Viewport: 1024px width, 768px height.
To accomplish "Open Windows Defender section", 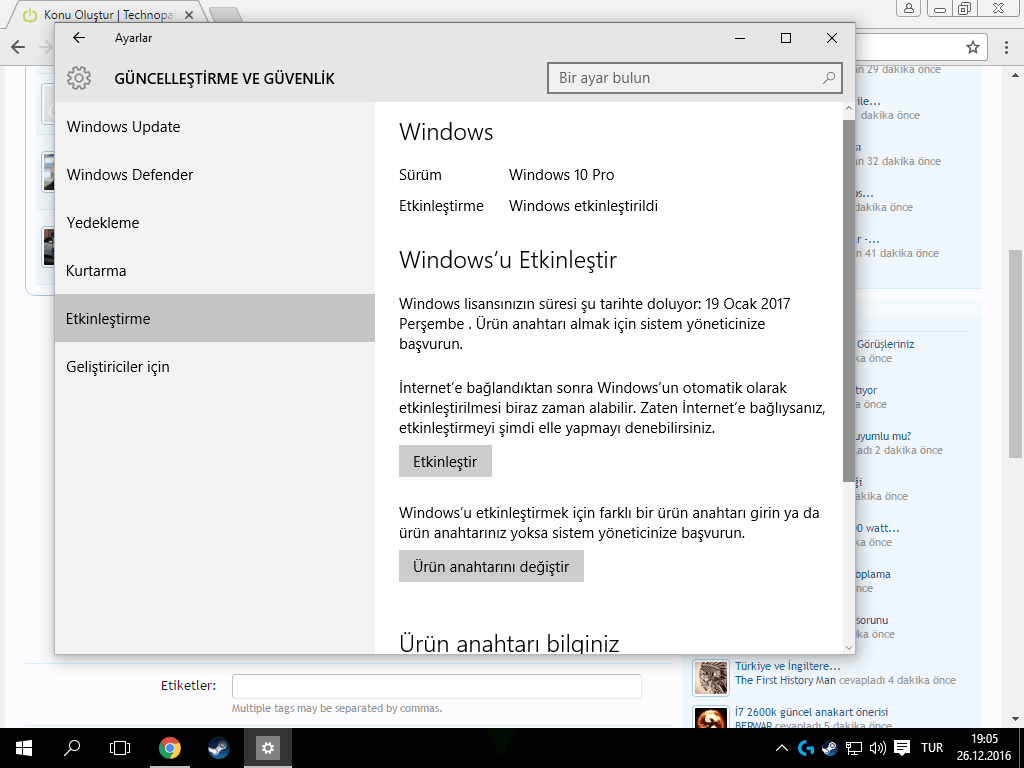I will point(215,174).
